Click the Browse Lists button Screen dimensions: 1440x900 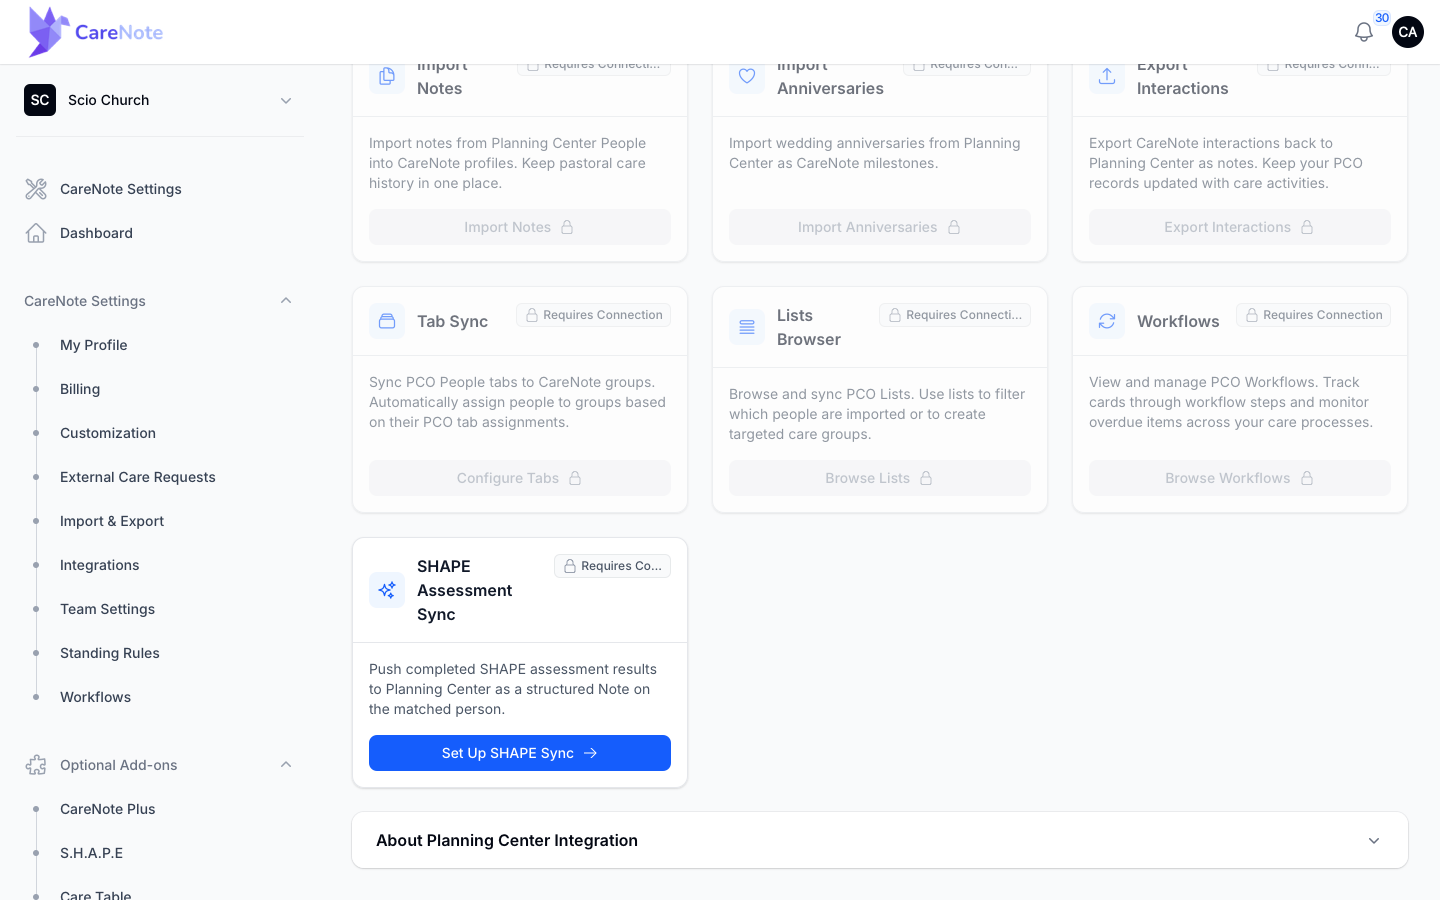tap(880, 478)
